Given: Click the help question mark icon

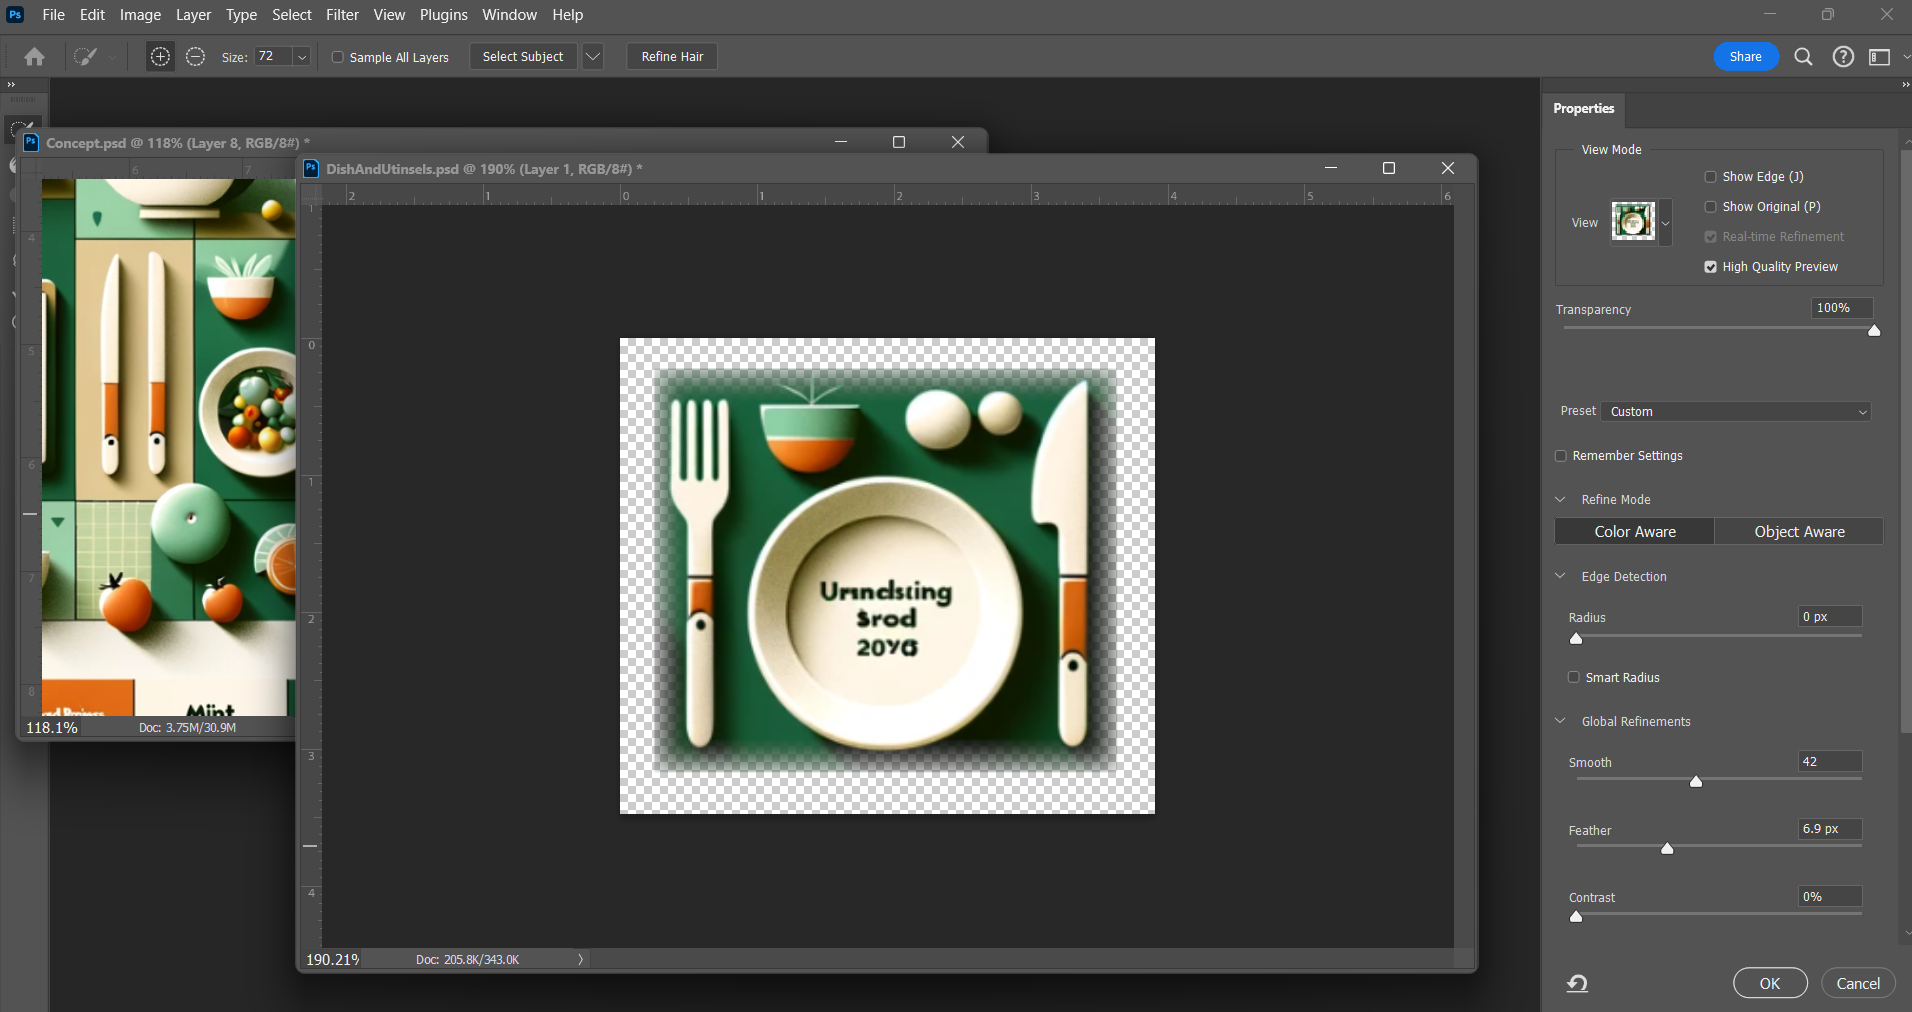Looking at the screenshot, I should coord(1841,57).
